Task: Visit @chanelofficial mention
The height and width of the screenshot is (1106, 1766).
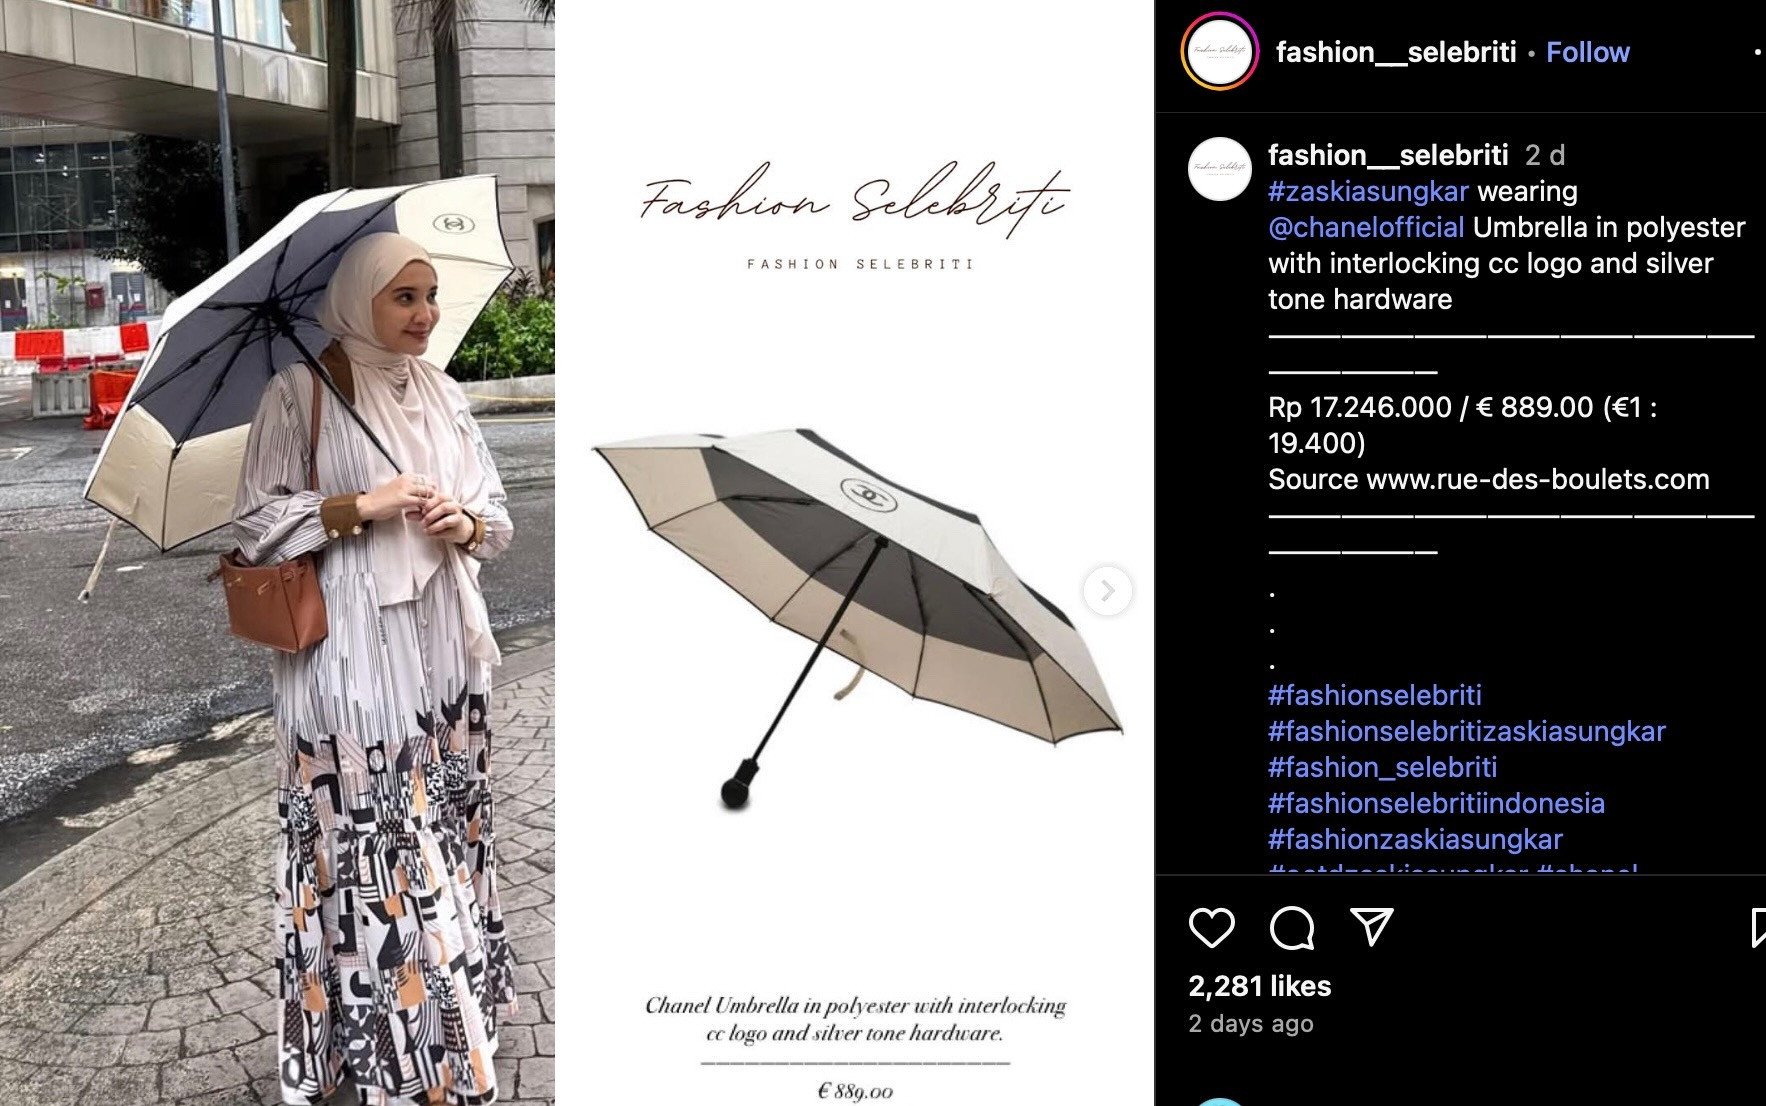Action: [1366, 227]
